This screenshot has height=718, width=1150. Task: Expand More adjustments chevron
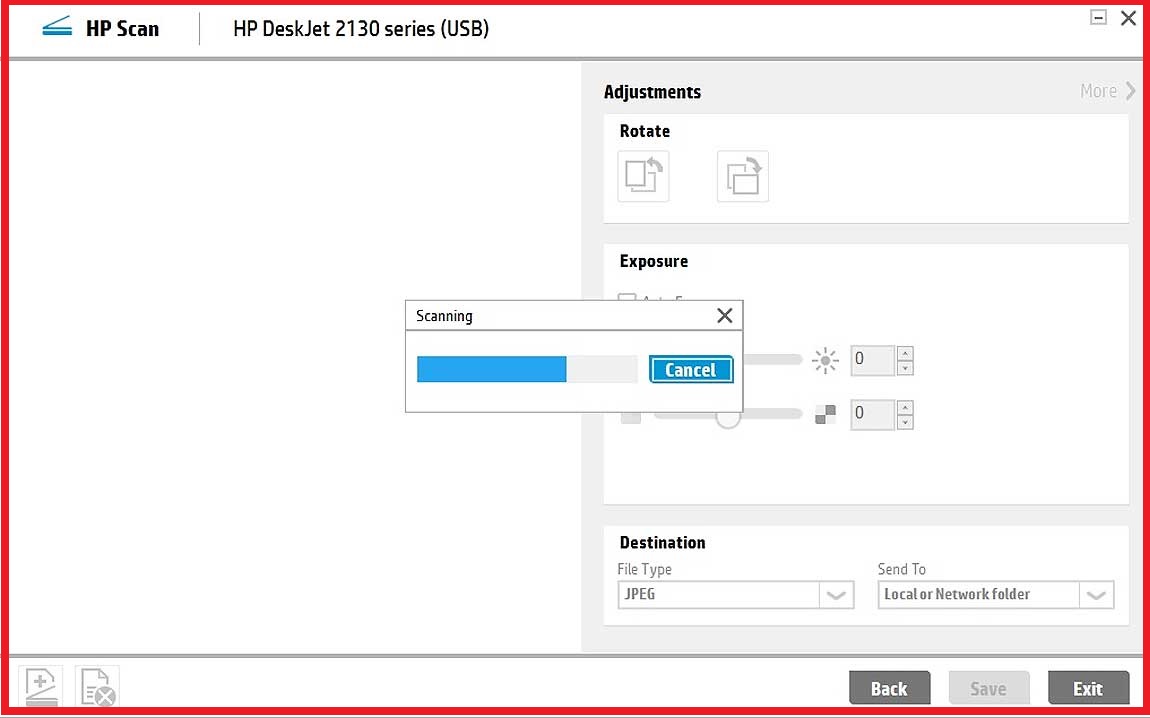[1130, 91]
